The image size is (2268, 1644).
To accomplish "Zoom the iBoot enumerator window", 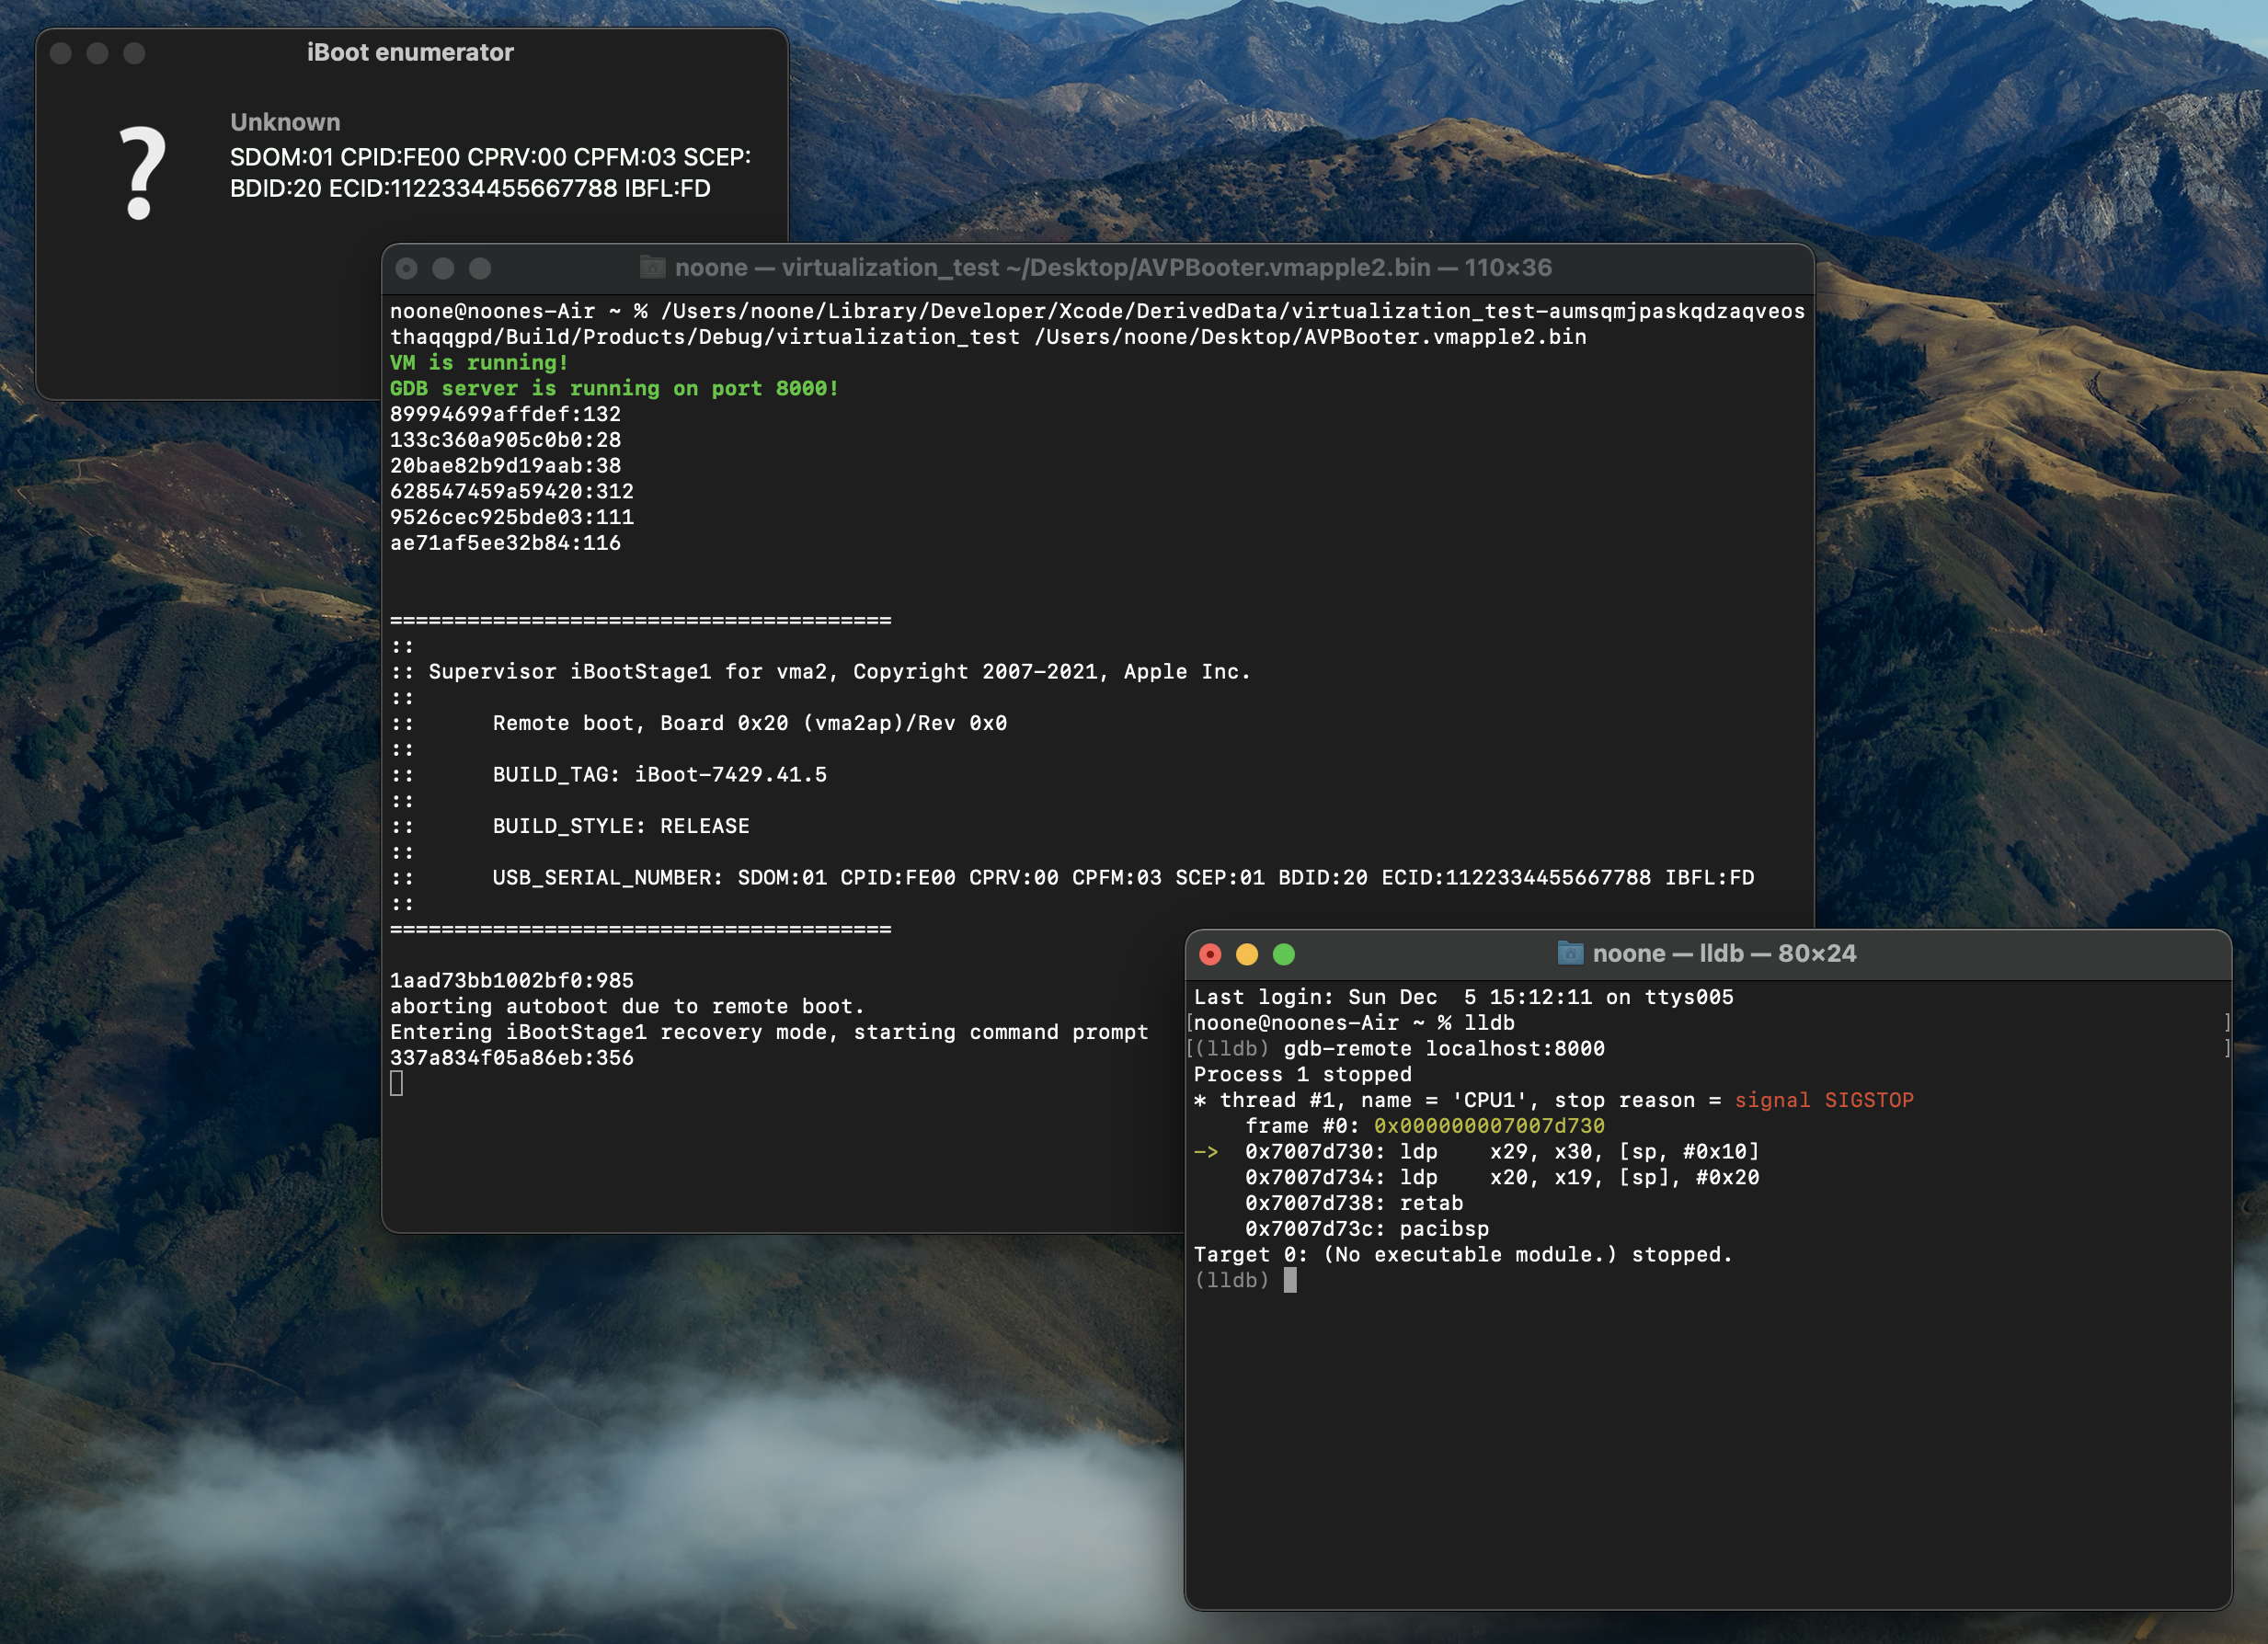I will (134, 53).
